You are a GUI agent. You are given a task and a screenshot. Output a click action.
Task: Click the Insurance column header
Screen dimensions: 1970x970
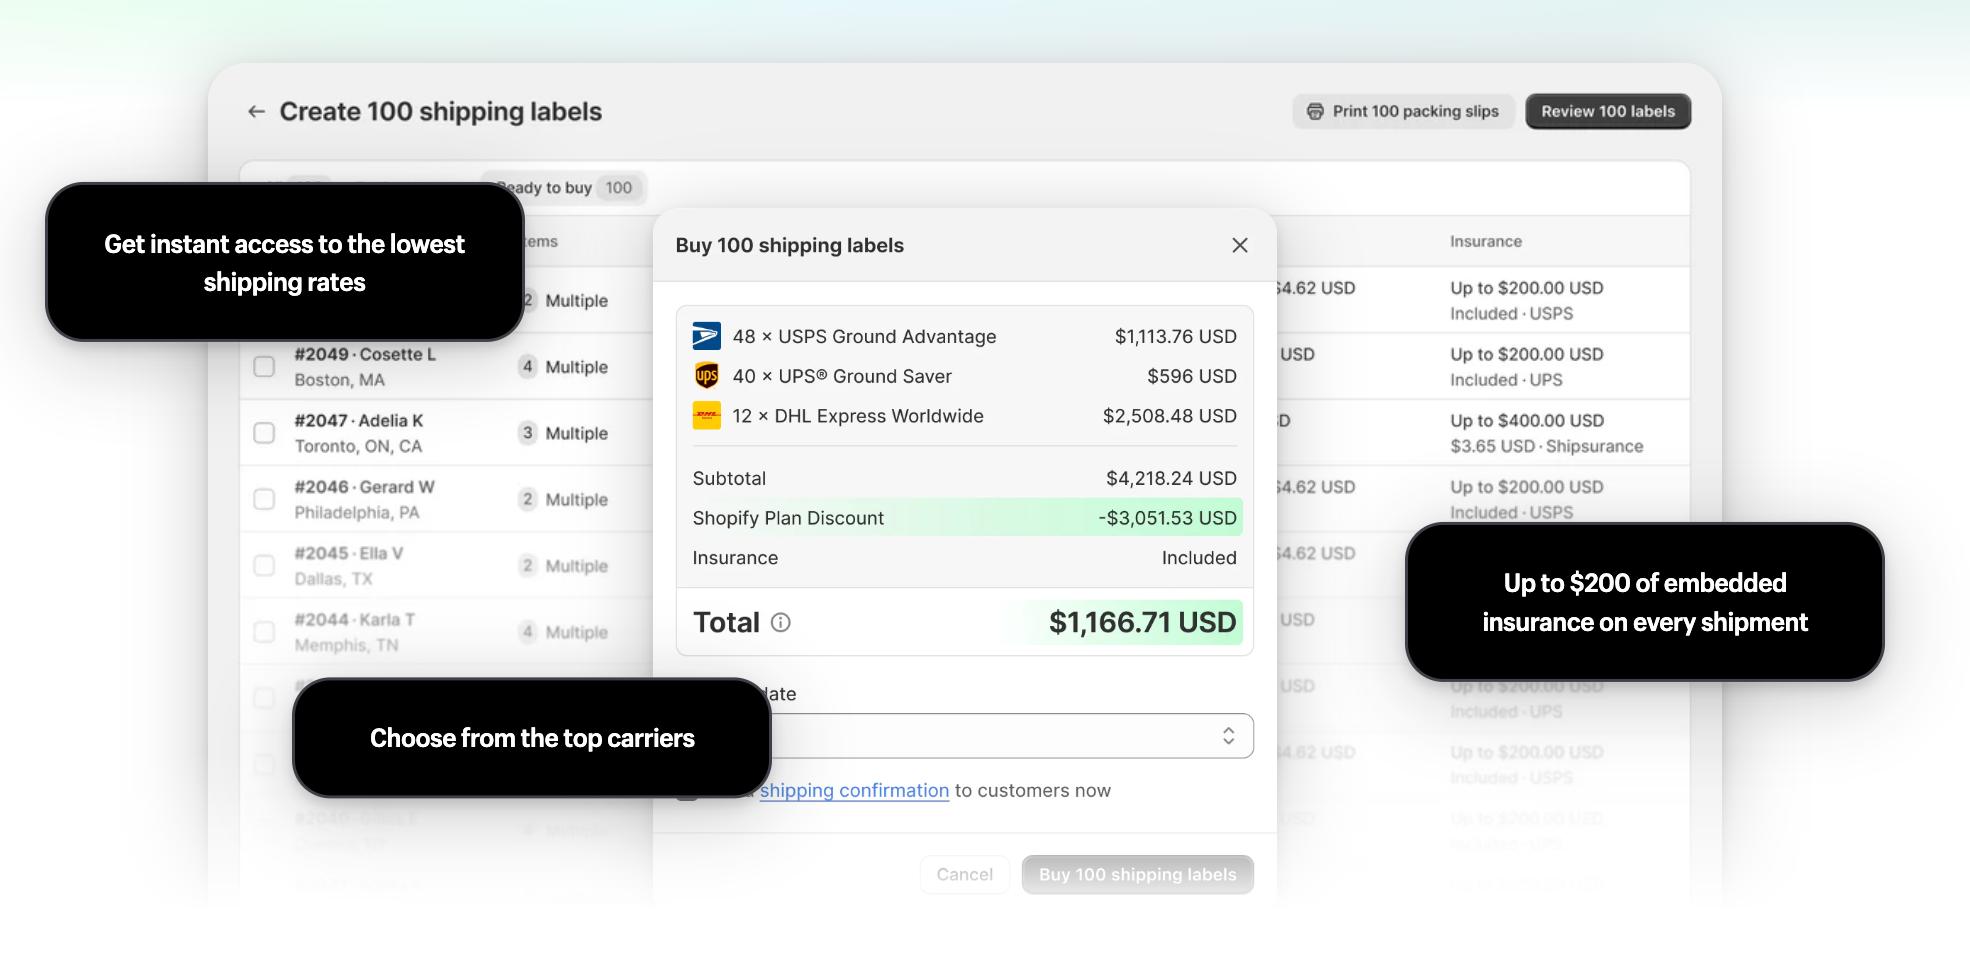1486,241
